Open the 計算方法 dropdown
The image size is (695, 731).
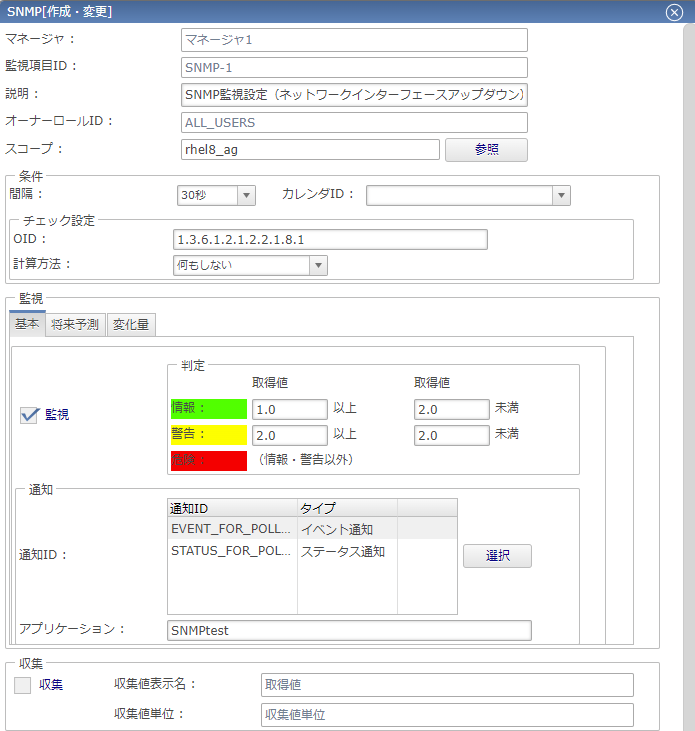click(250, 265)
